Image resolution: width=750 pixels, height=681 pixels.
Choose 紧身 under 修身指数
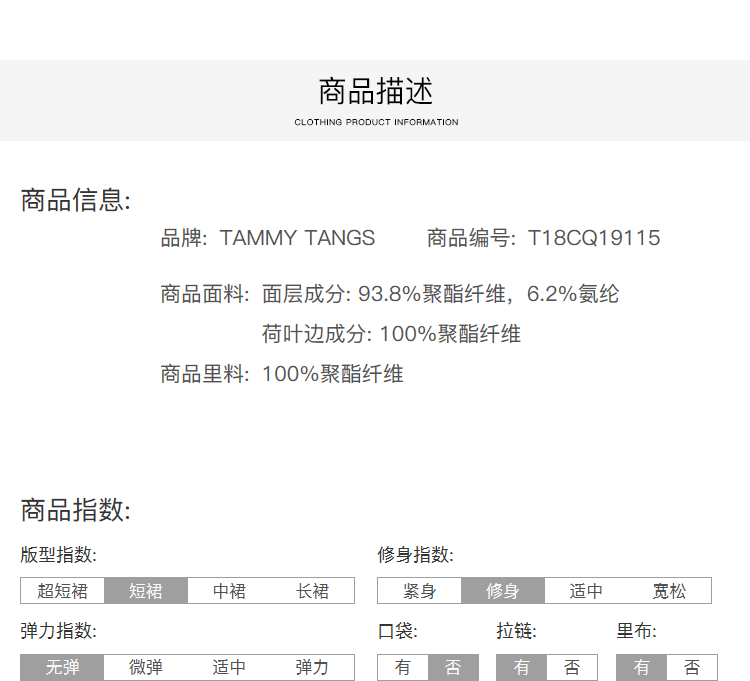pos(419,591)
